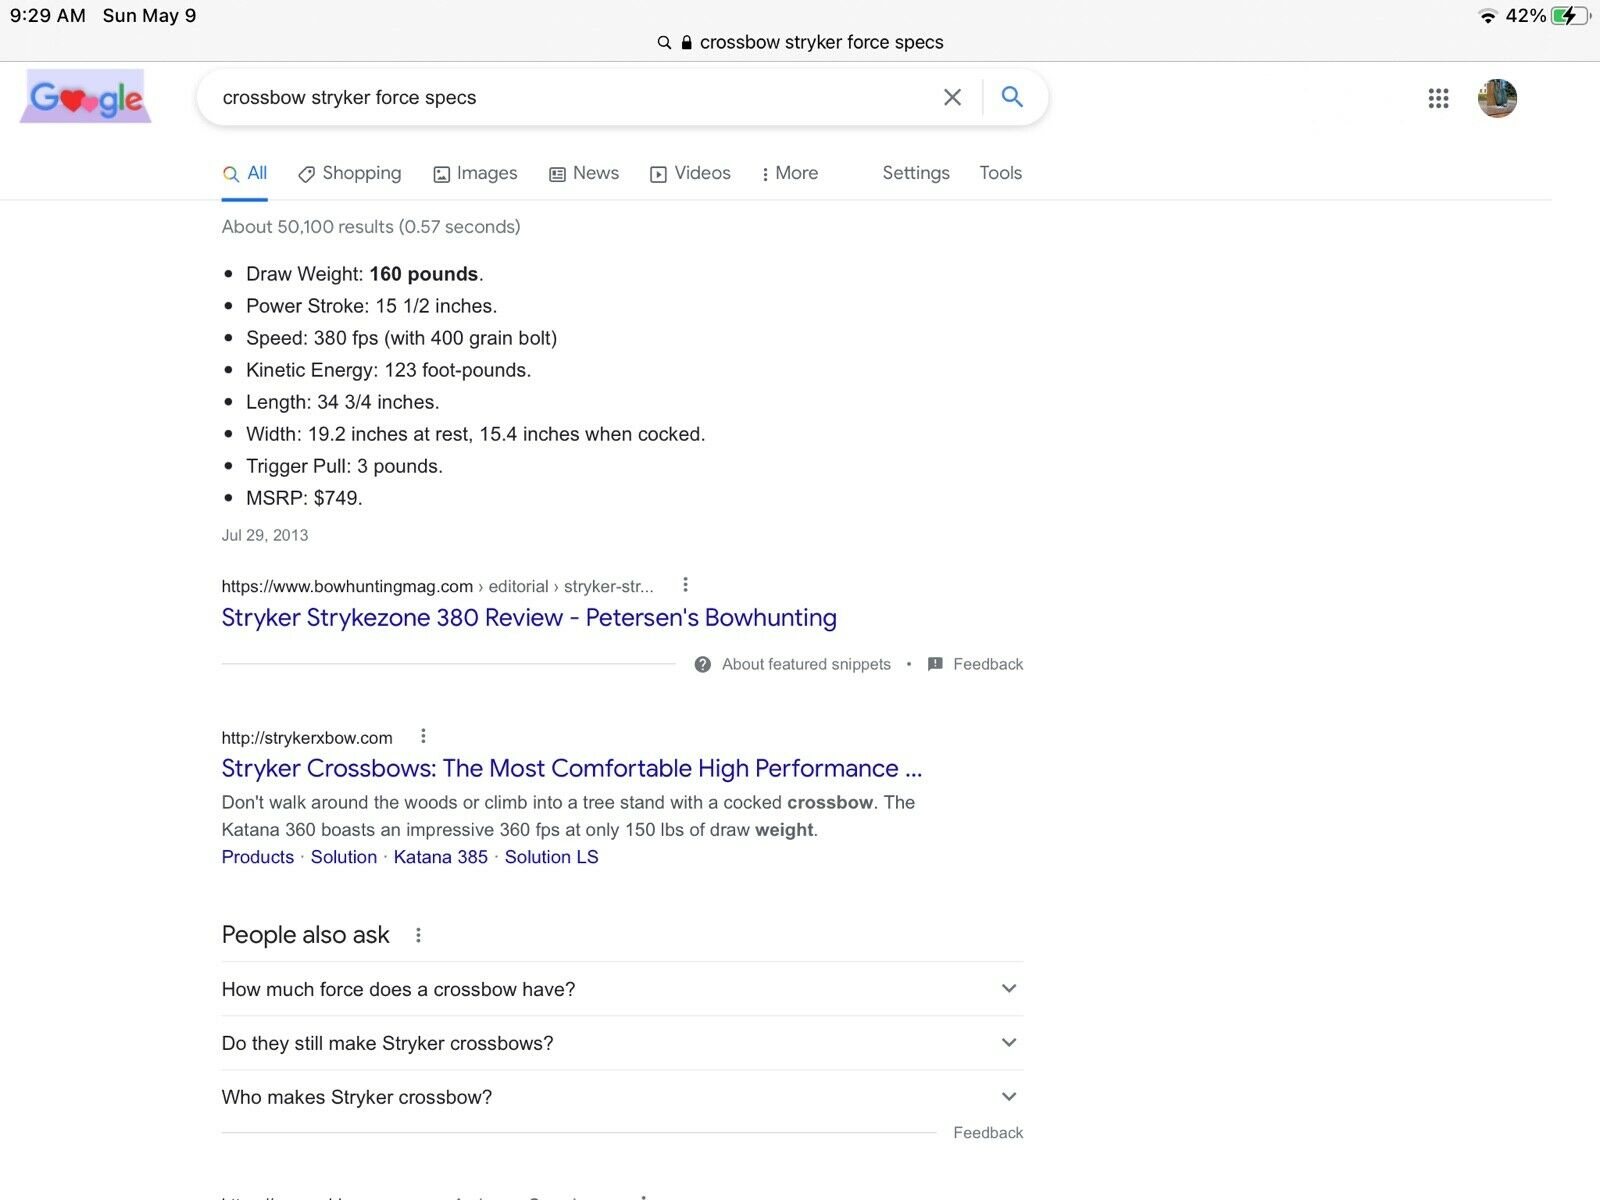
Task: Click Feedback next to featured snippet
Action: (988, 664)
